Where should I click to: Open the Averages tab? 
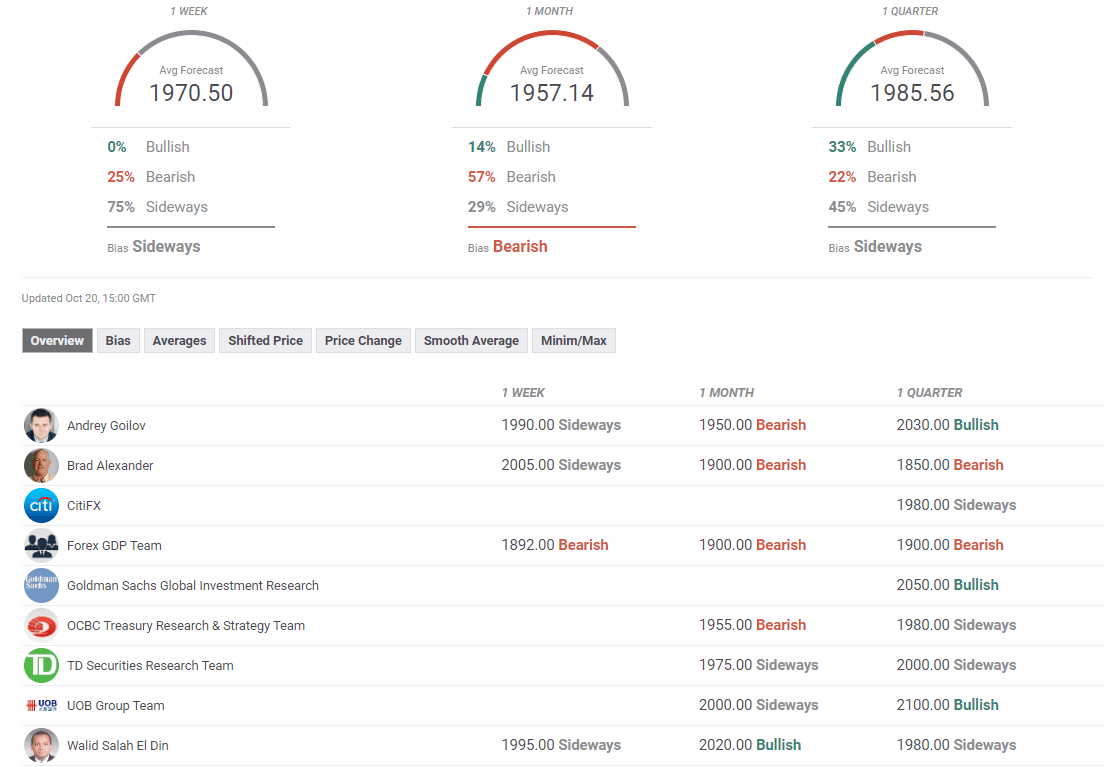pyautogui.click(x=179, y=341)
